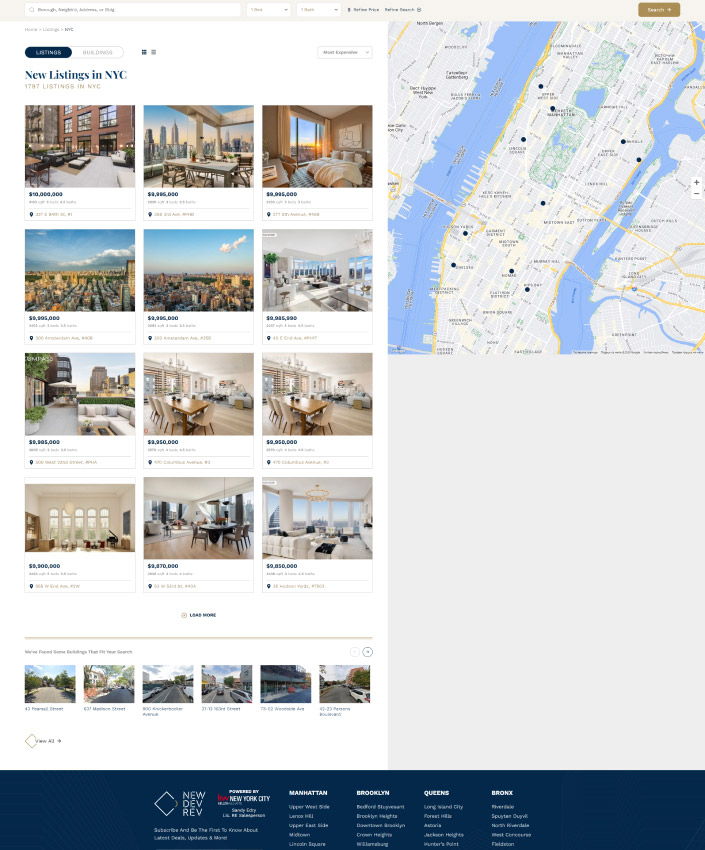Click previous arrow in buildings carousel
Screen dimensions: 705x850
point(354,652)
